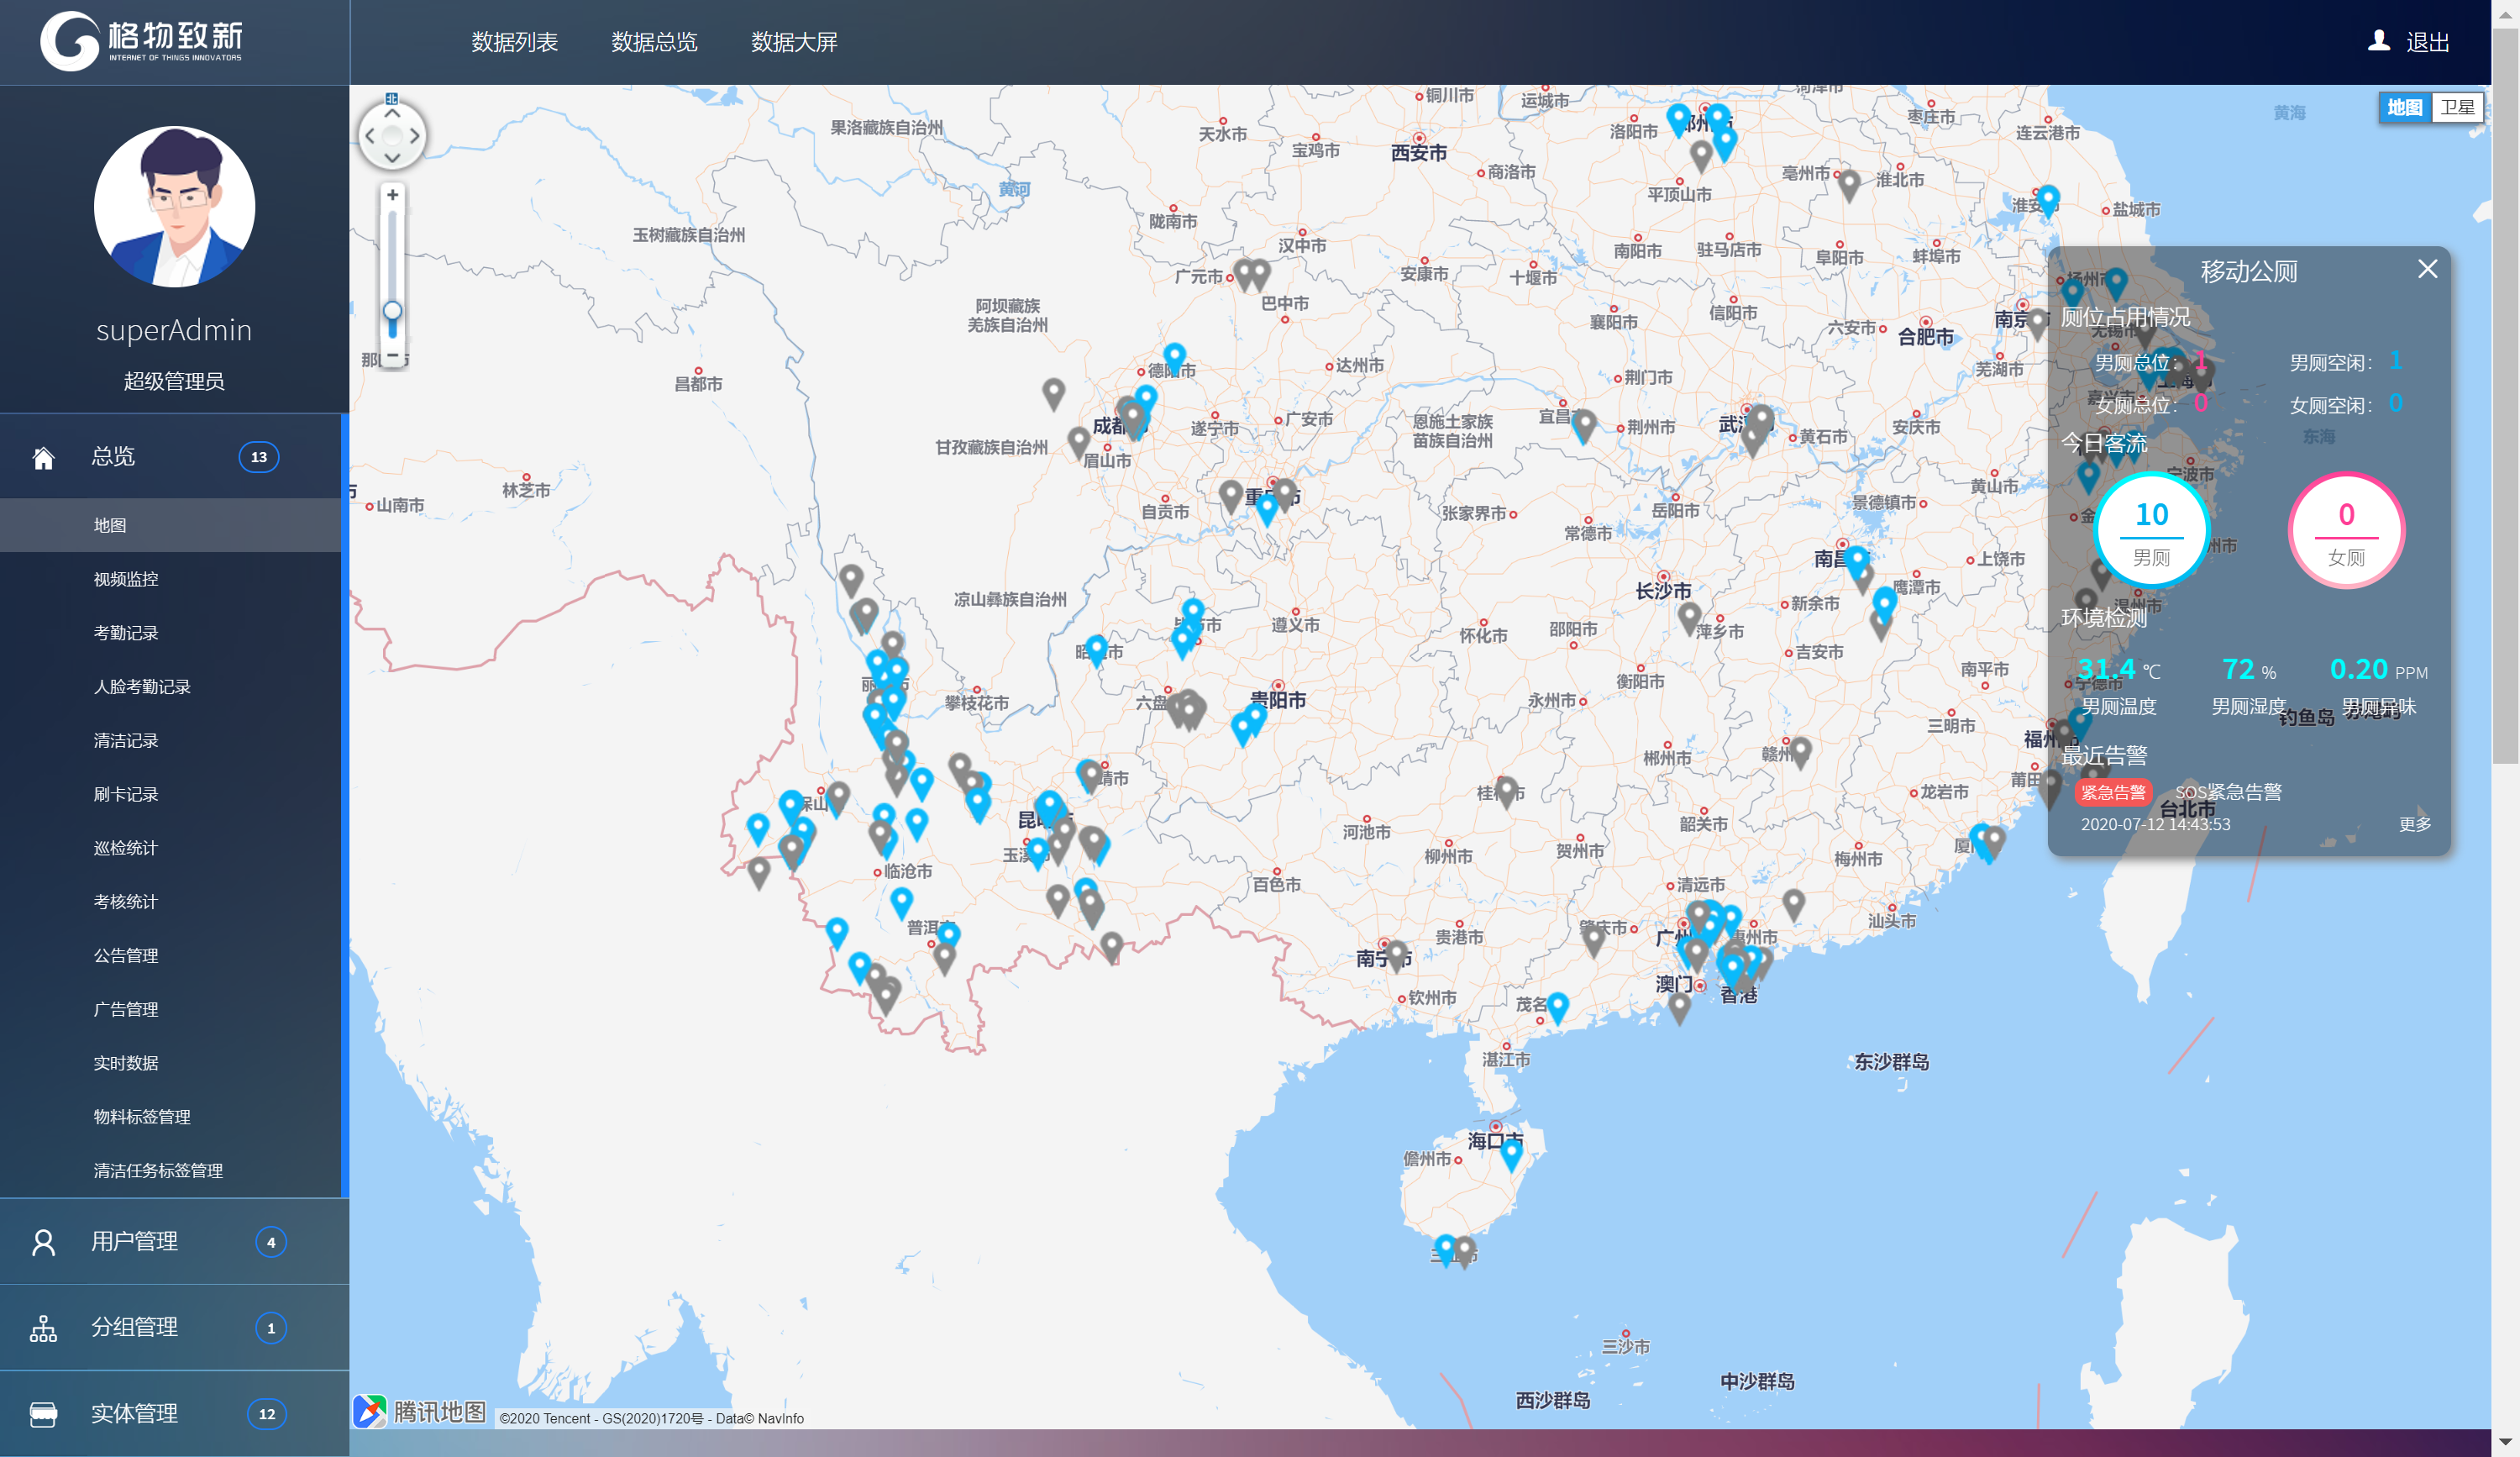Collapse the 总览 menu section
Screen dimensions: 2520x1457
tap(113, 457)
